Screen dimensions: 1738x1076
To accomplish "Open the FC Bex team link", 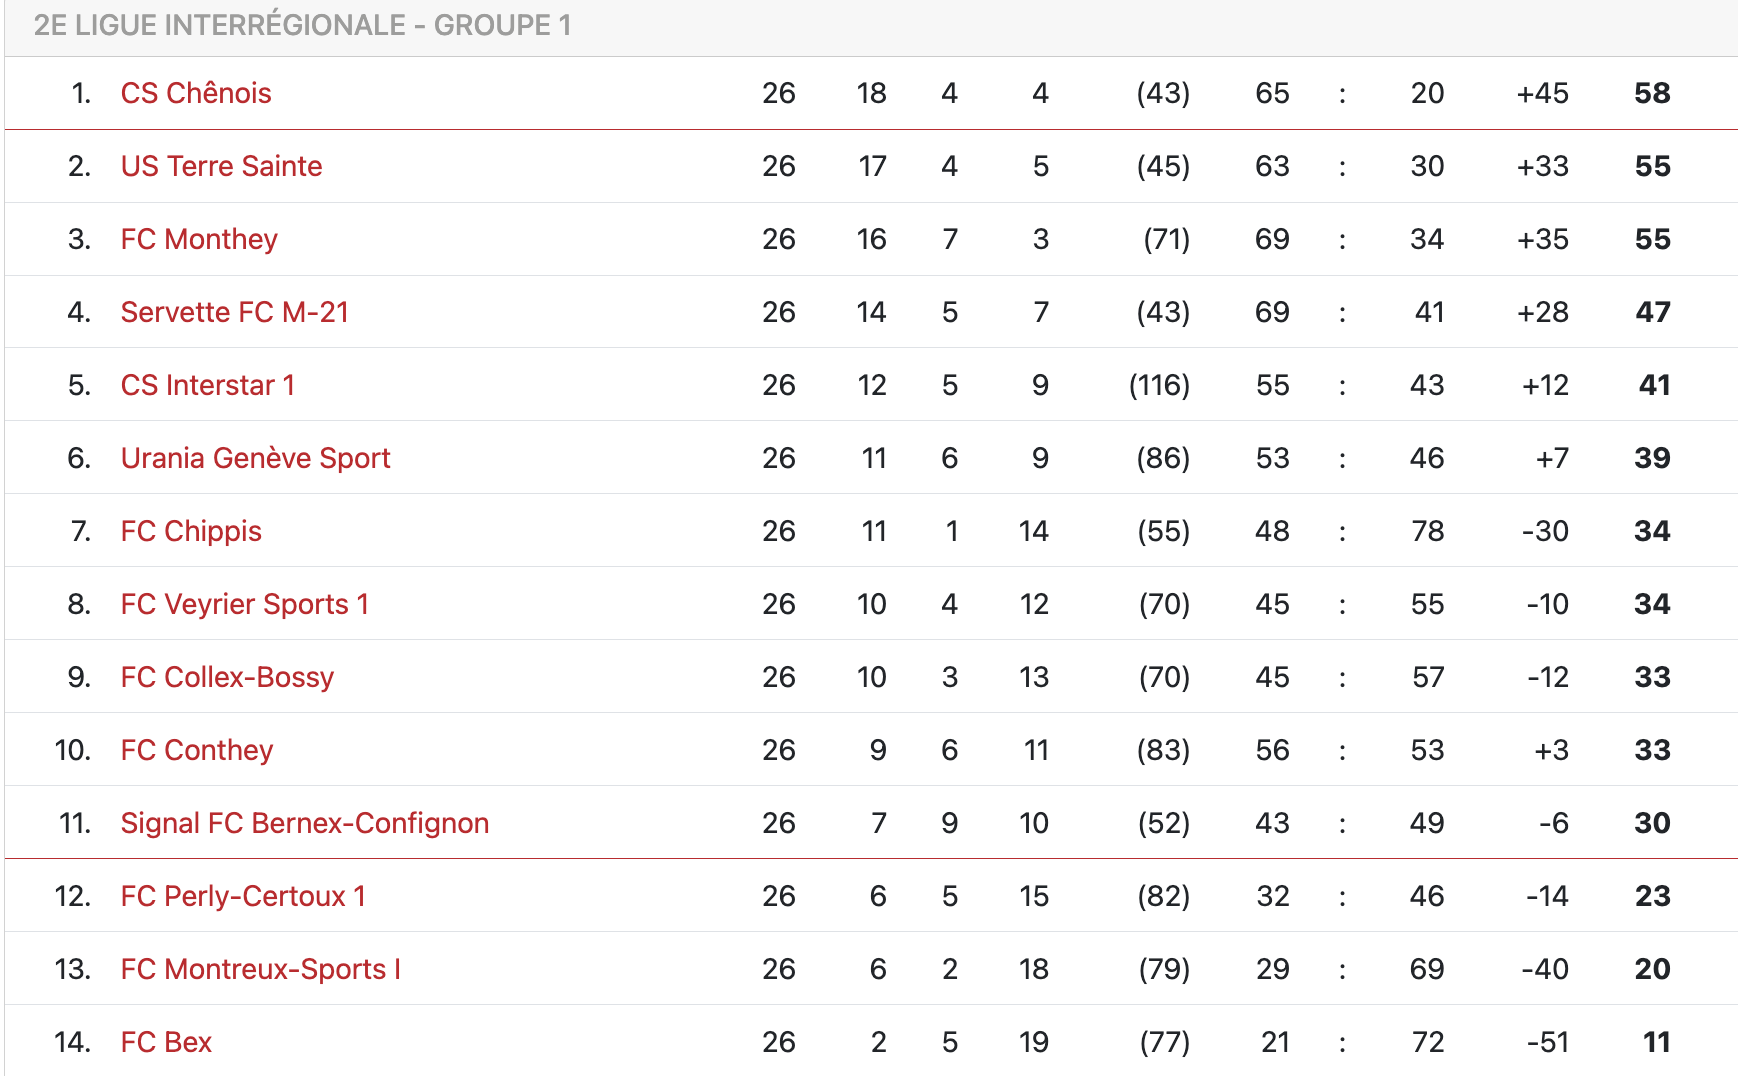I will 166,1042.
